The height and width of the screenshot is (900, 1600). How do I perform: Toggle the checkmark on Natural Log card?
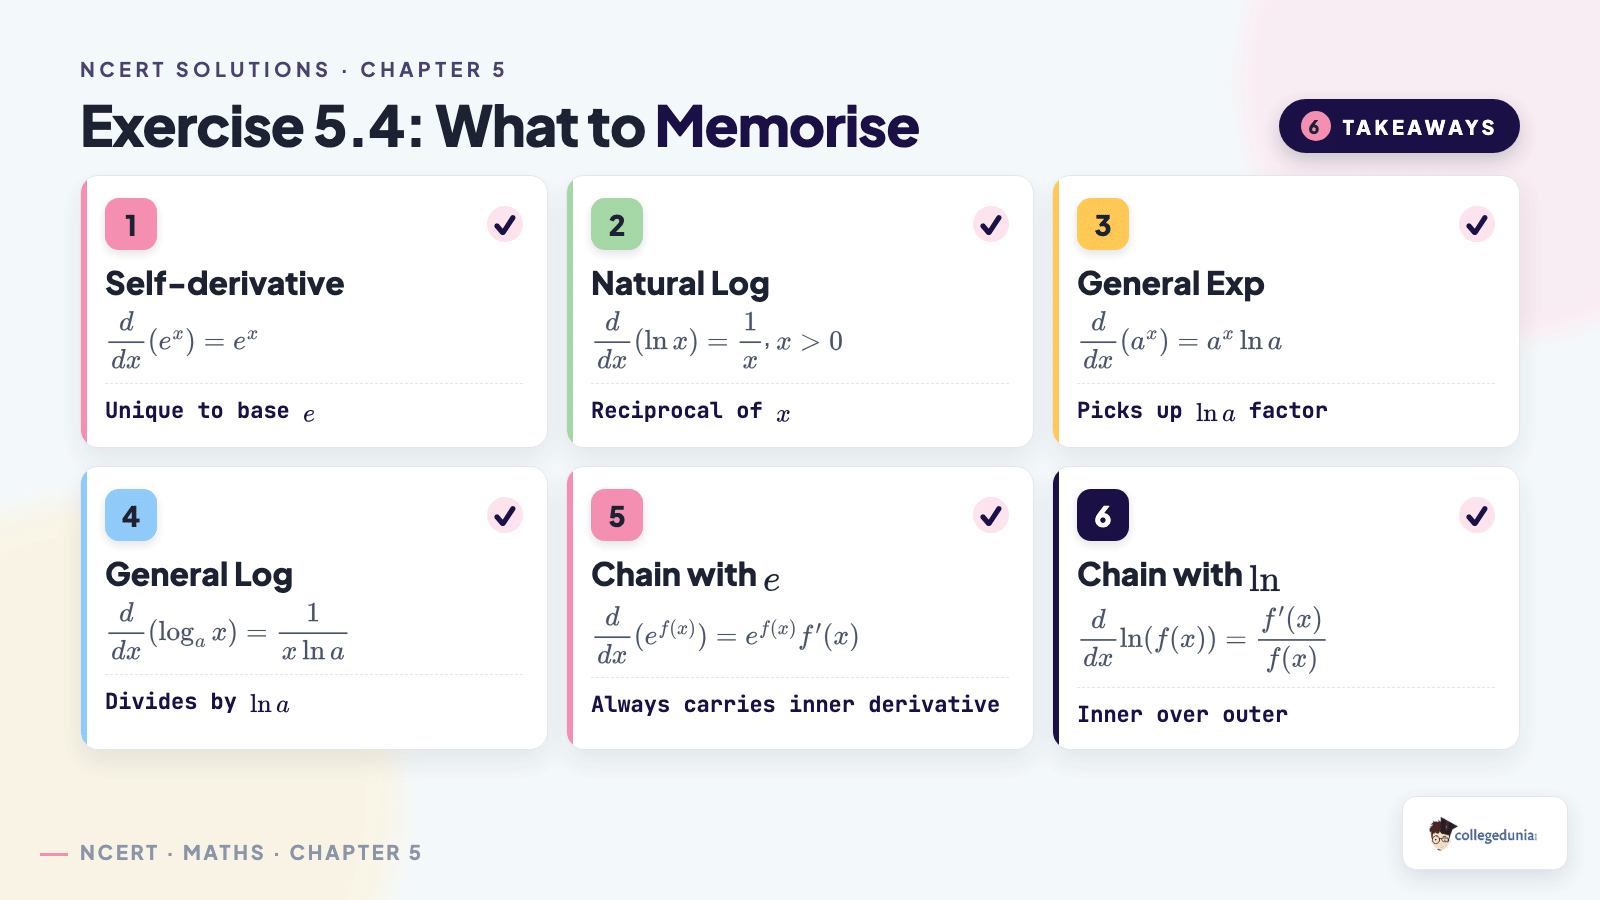(991, 224)
